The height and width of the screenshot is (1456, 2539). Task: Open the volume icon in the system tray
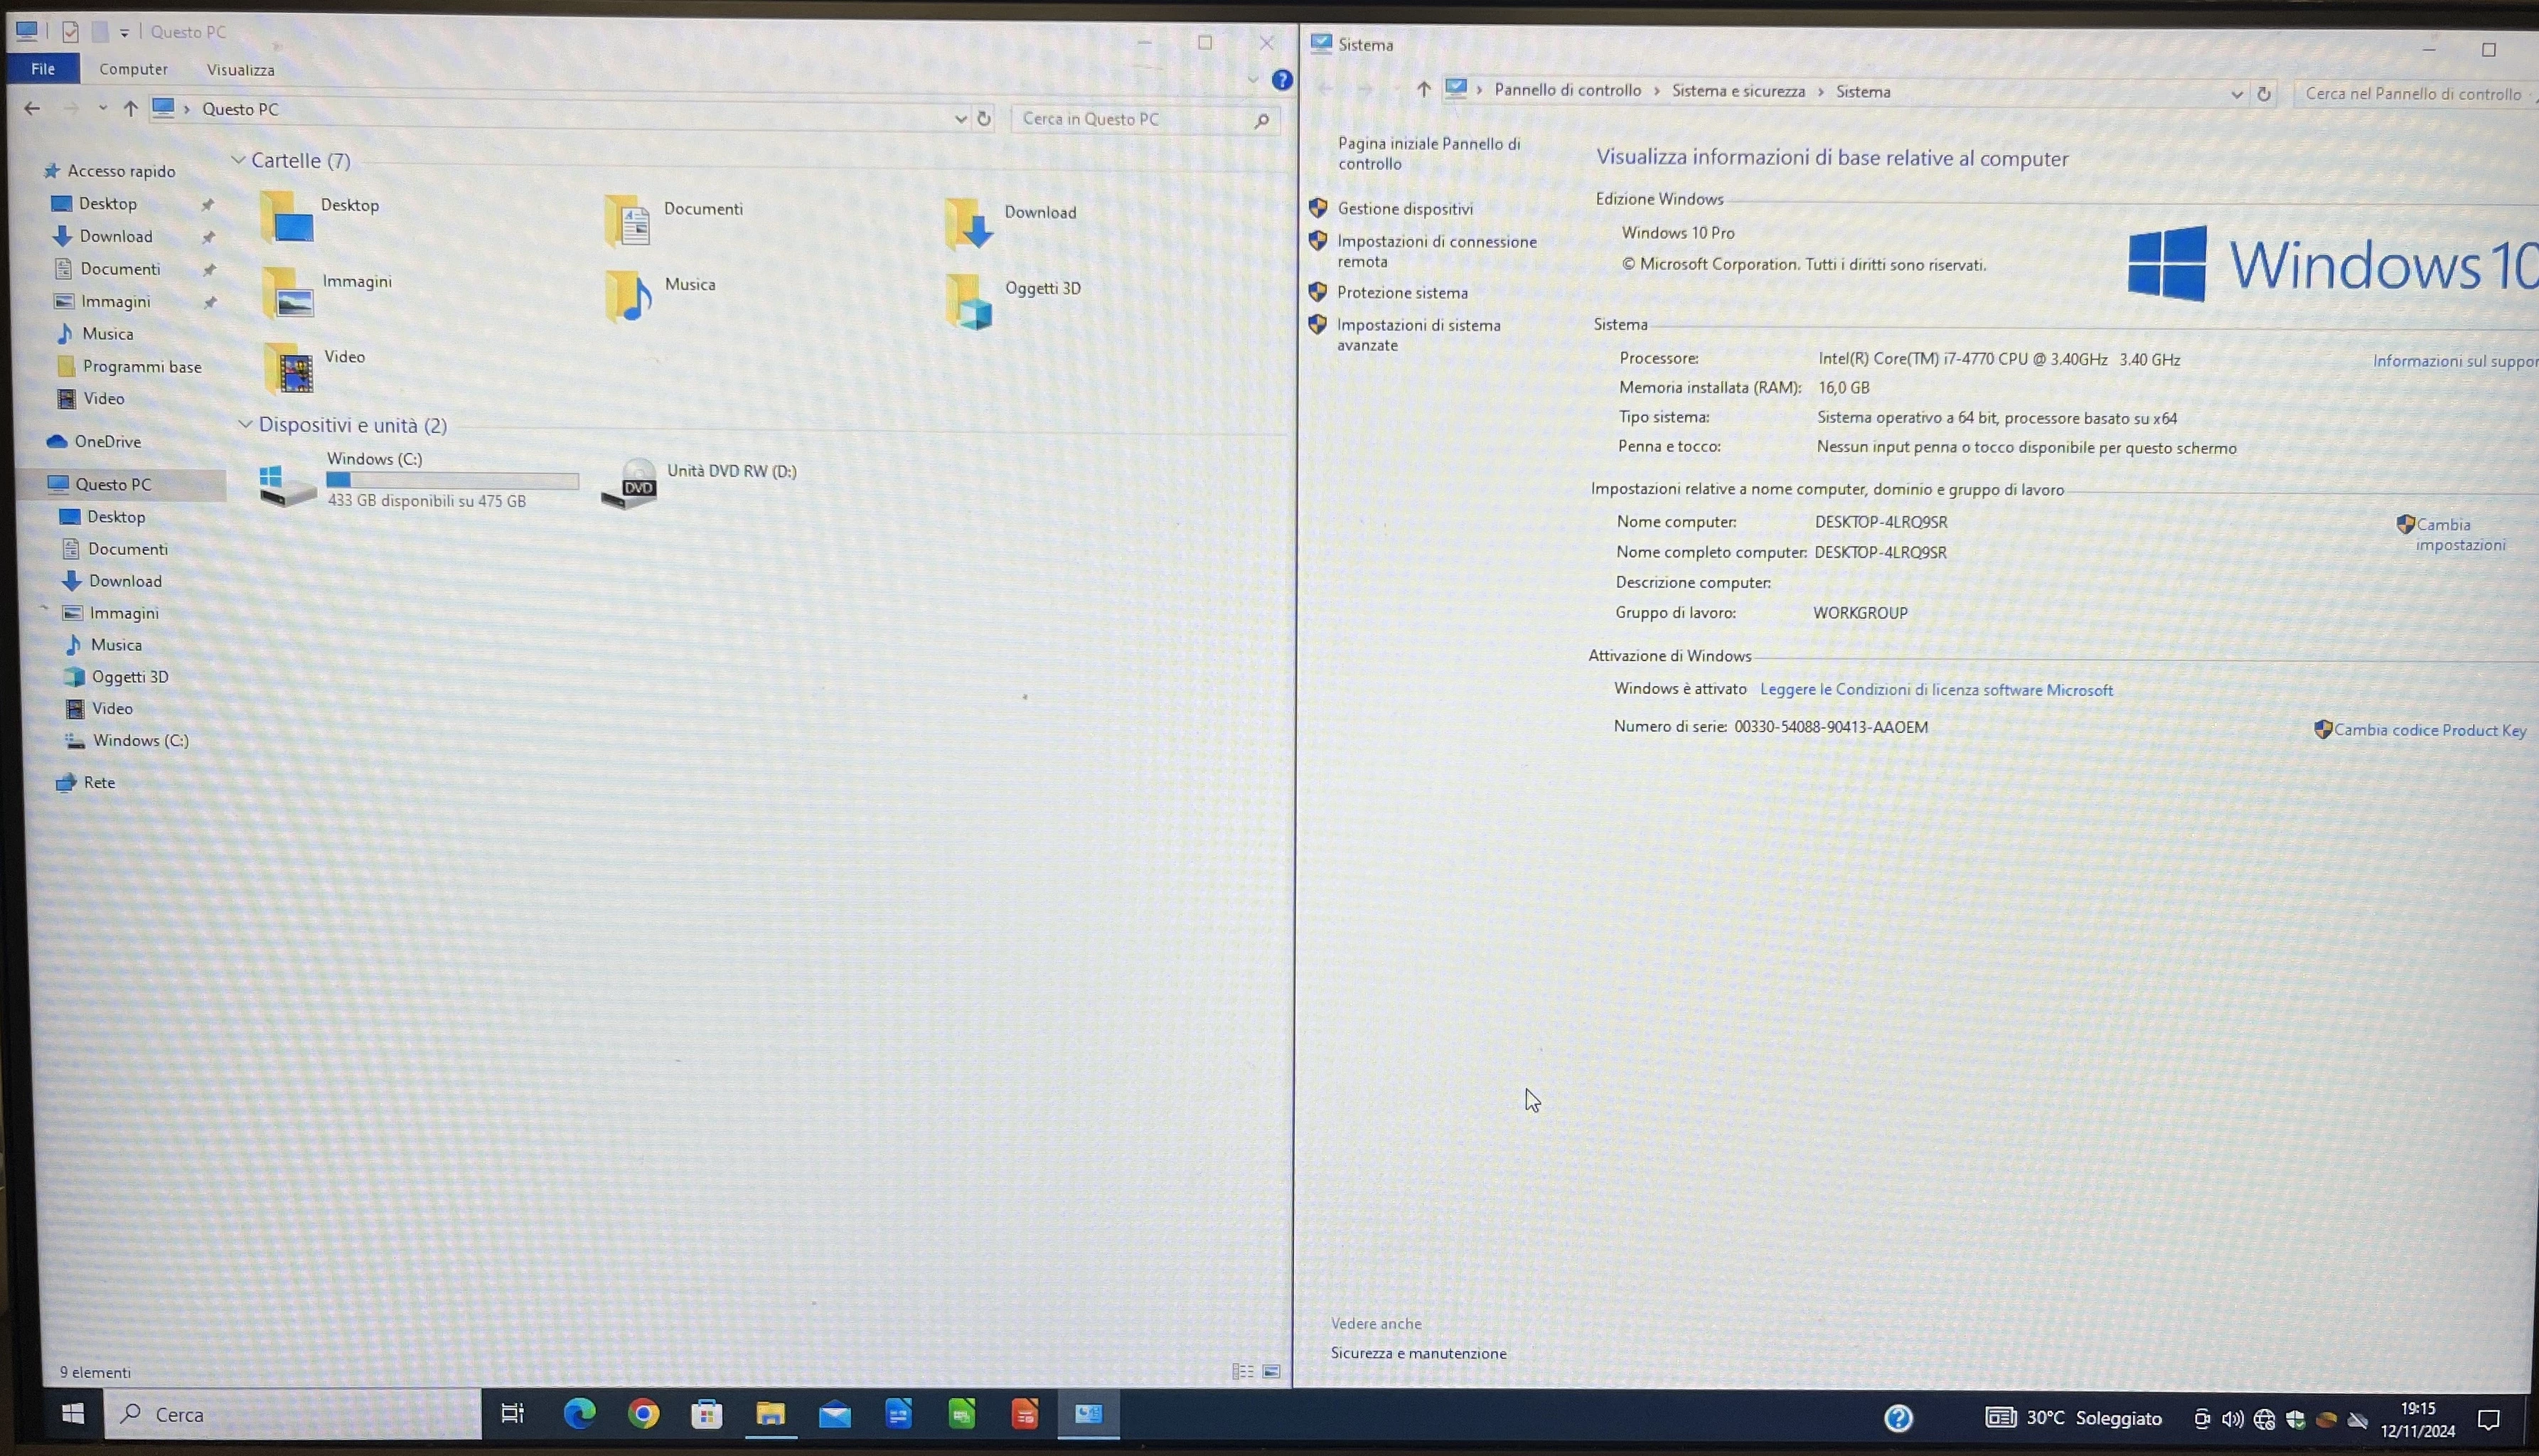coord(2233,1418)
